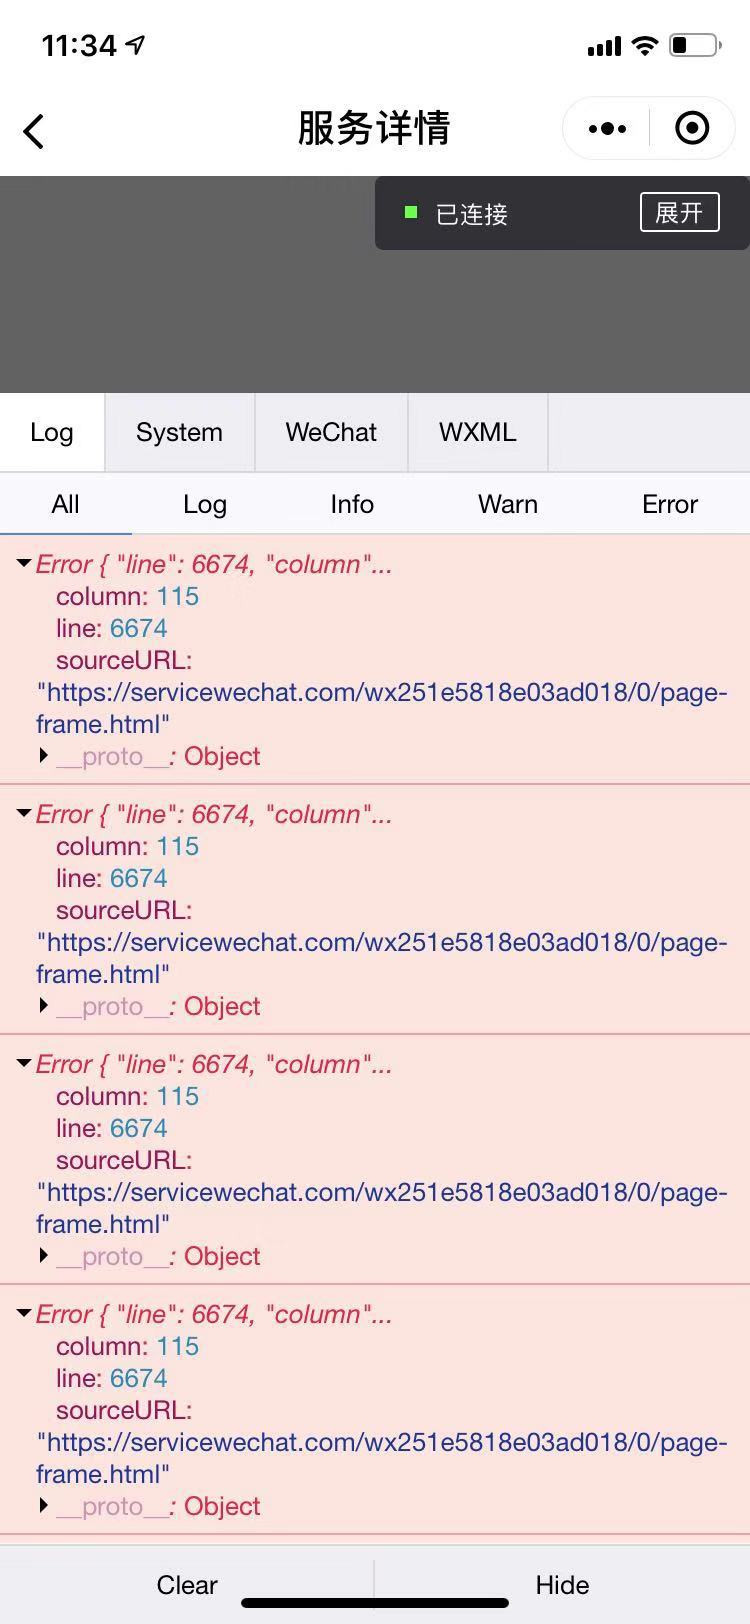Viewport: 750px width, 1624px height.
Task: Expand __proto__ of the last error
Action: (x=43, y=1506)
